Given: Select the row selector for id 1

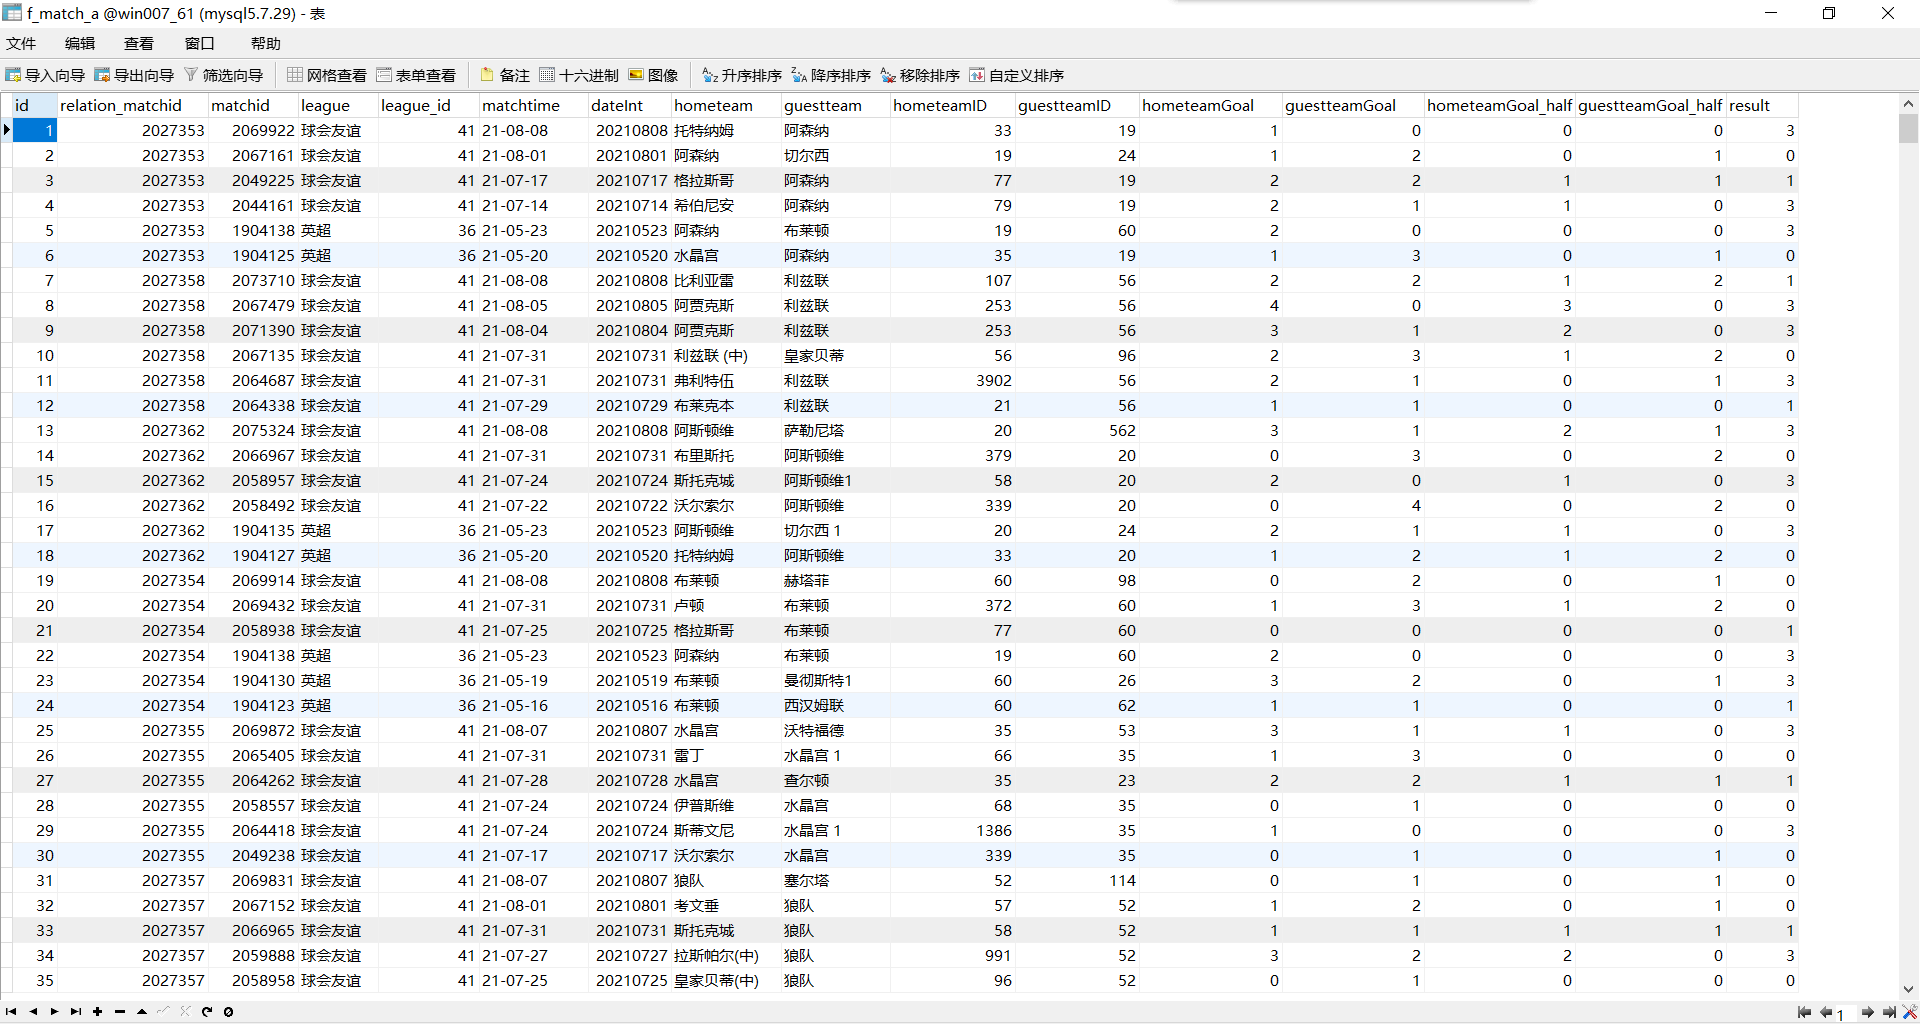Looking at the screenshot, I should point(6,130).
